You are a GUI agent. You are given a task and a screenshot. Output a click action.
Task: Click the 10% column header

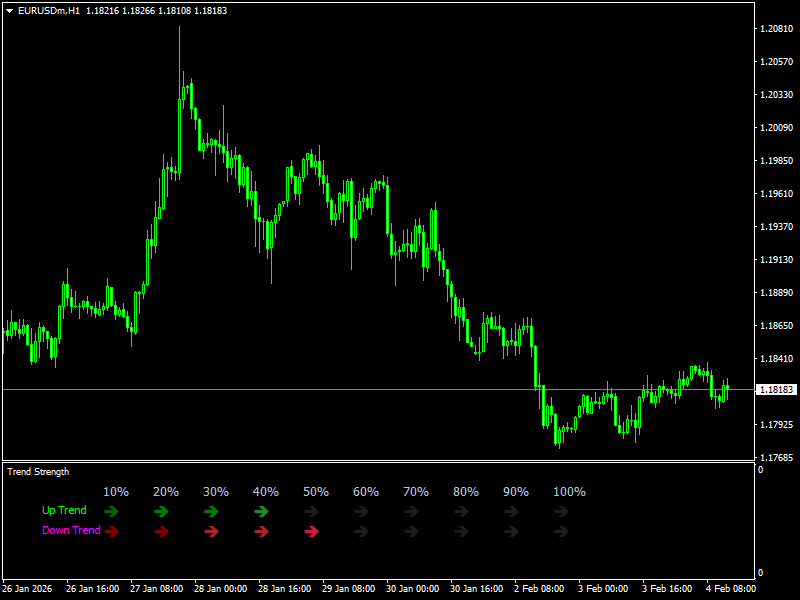coord(116,492)
